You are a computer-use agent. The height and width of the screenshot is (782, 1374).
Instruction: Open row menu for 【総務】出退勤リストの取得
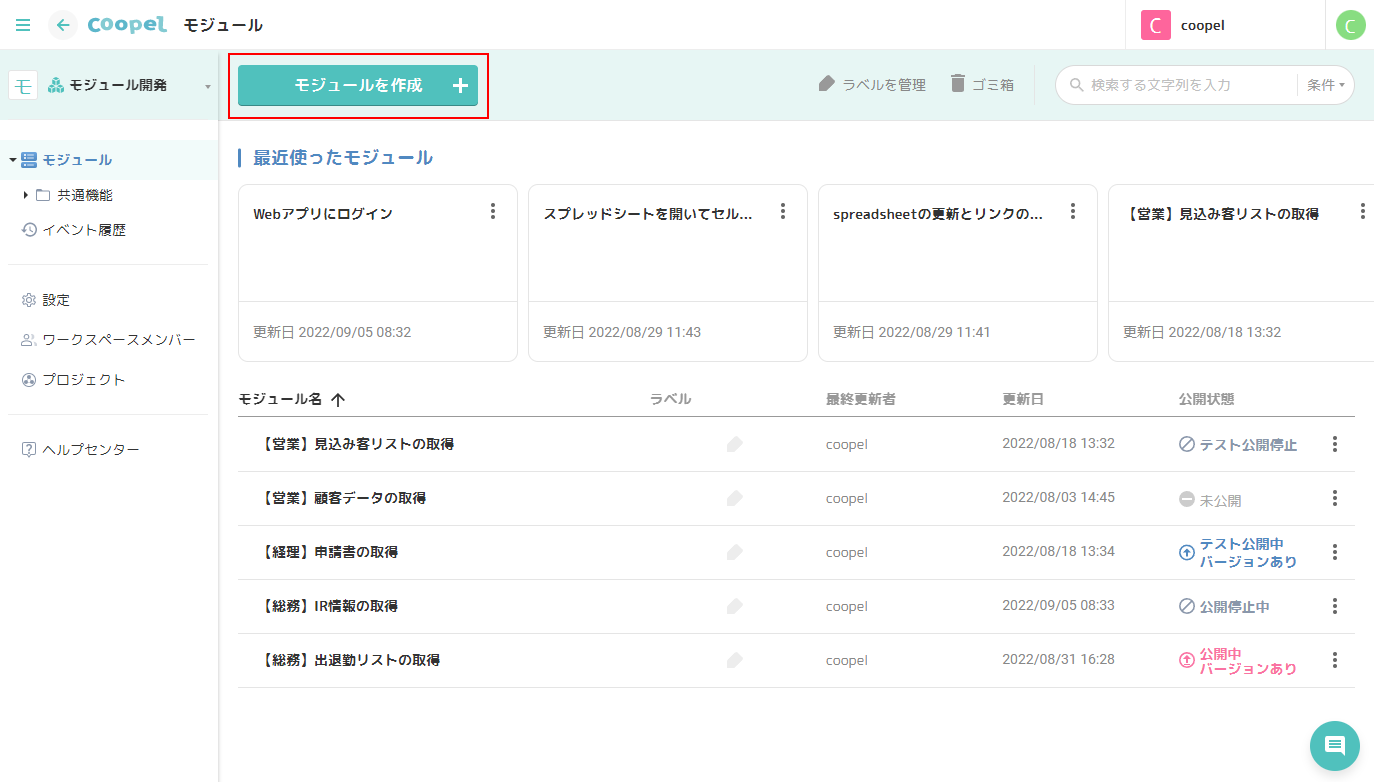(1334, 660)
